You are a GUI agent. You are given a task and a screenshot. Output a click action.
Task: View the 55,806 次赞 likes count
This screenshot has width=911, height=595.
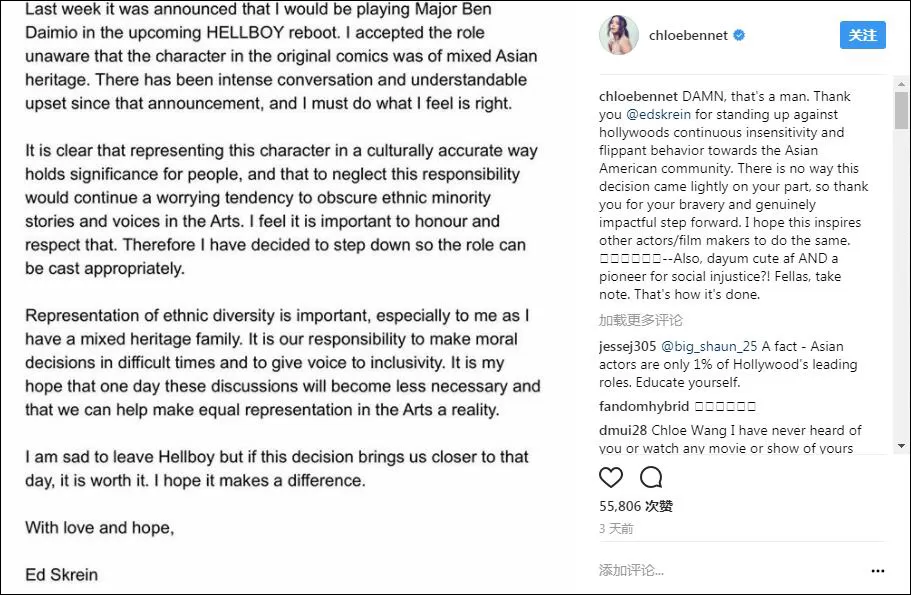pyautogui.click(x=636, y=506)
